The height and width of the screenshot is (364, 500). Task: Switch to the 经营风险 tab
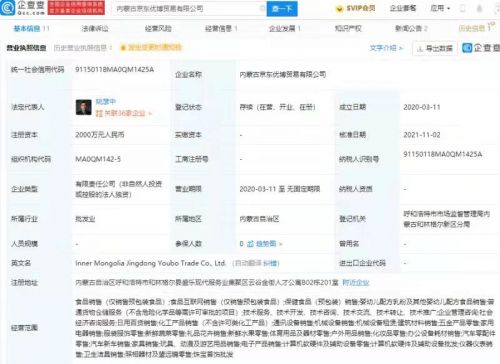[158, 29]
